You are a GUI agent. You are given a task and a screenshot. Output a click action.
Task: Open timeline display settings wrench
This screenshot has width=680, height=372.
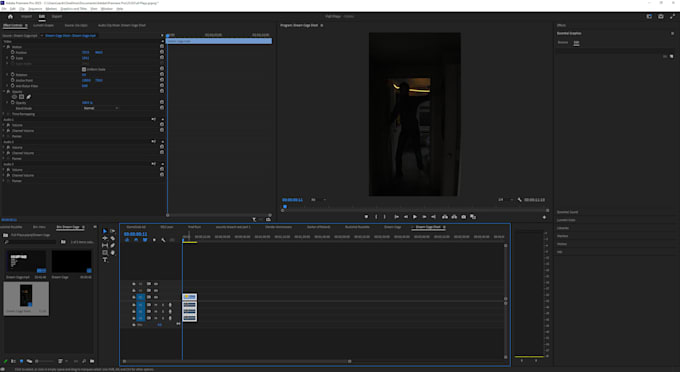tap(163, 240)
